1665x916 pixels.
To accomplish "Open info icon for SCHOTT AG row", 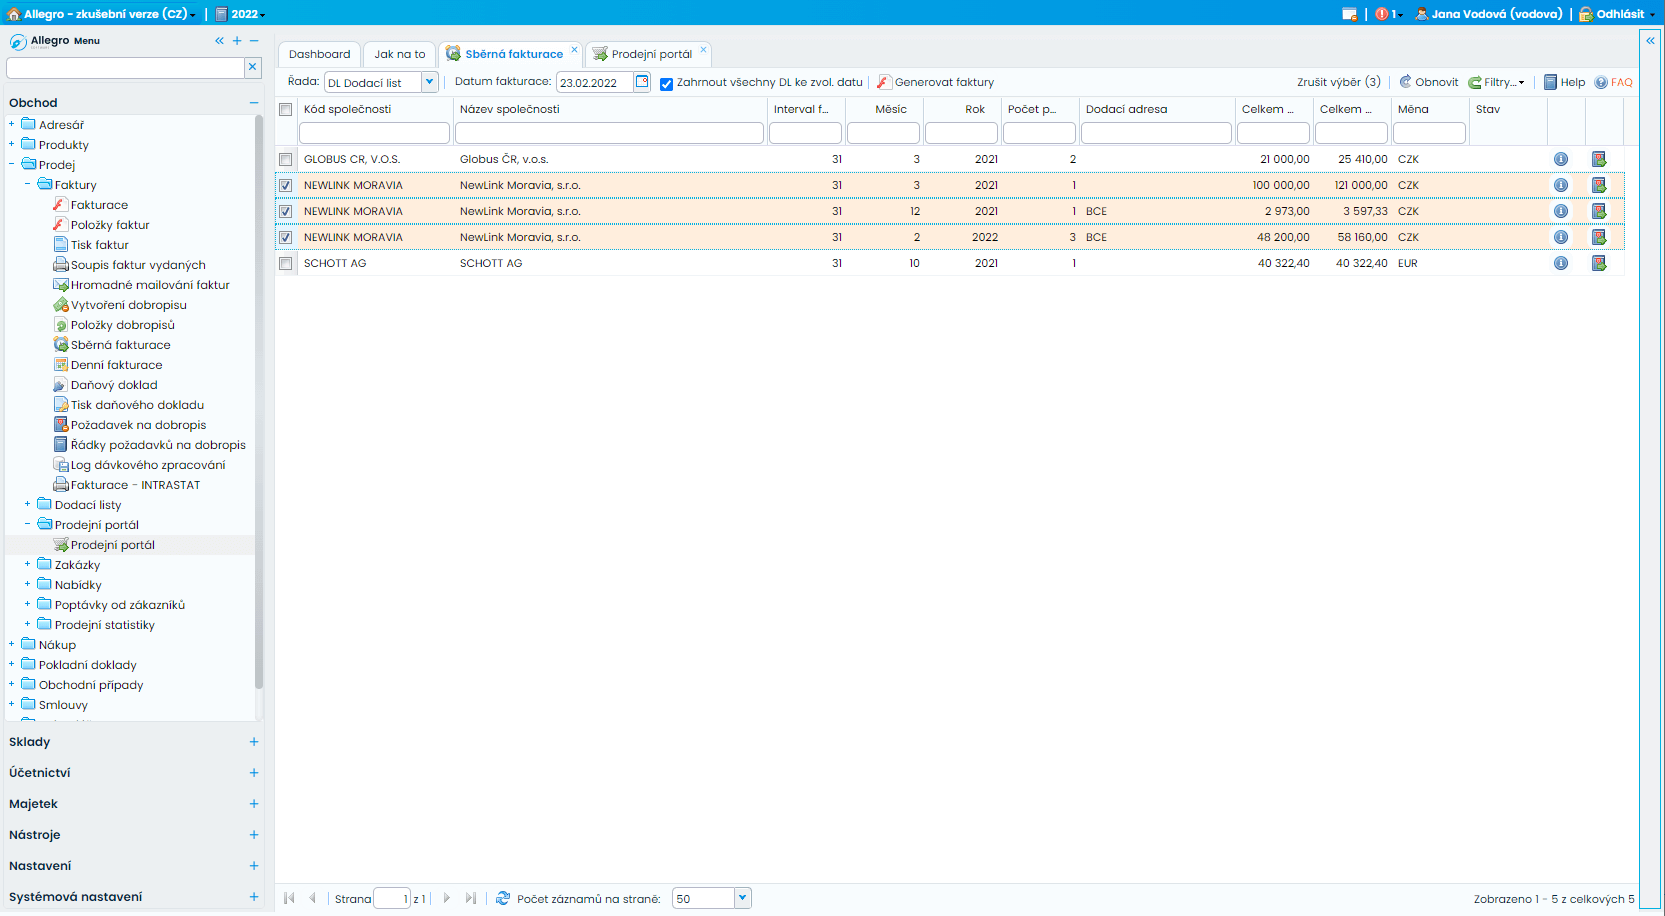I will [x=1561, y=263].
